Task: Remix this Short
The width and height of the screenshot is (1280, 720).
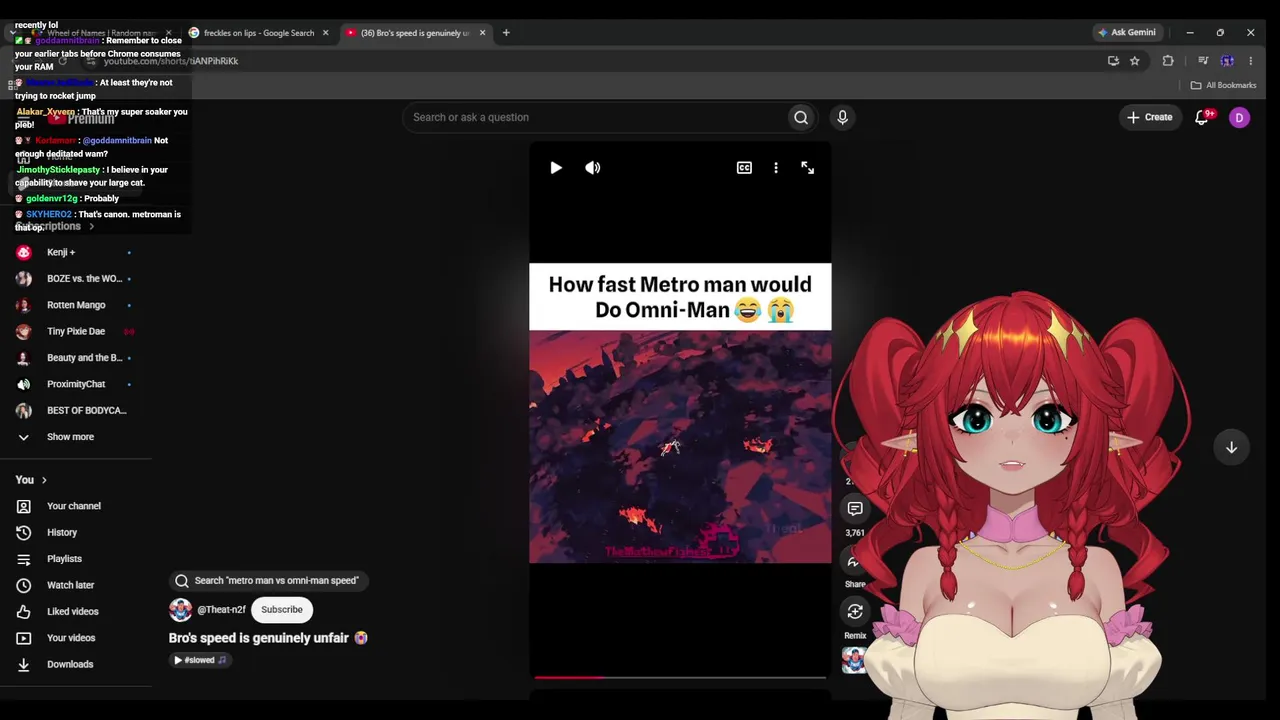Action: point(855,611)
